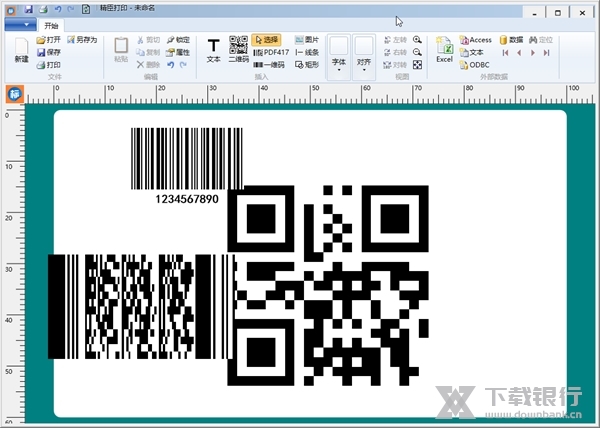Switch to the 开始 ribbon tab

(51, 24)
